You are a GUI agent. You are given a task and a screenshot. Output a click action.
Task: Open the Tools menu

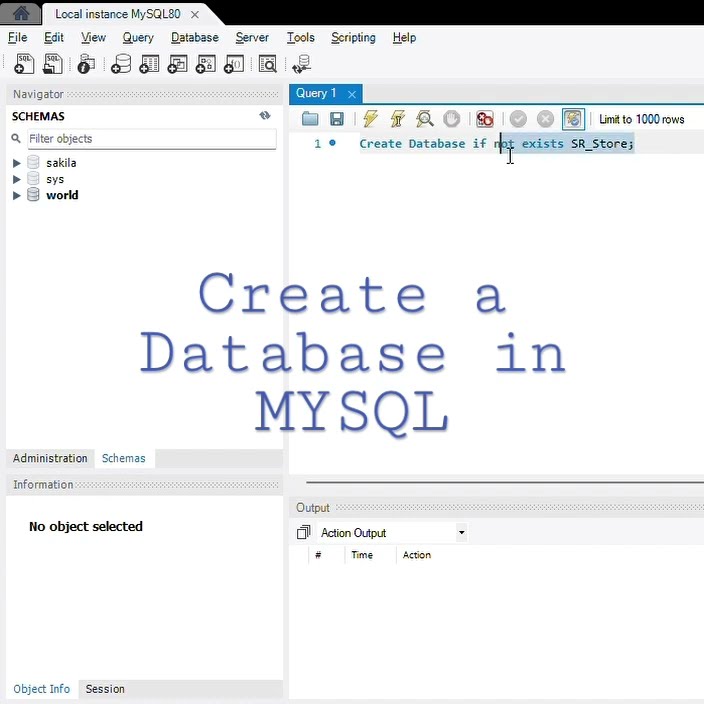300,38
